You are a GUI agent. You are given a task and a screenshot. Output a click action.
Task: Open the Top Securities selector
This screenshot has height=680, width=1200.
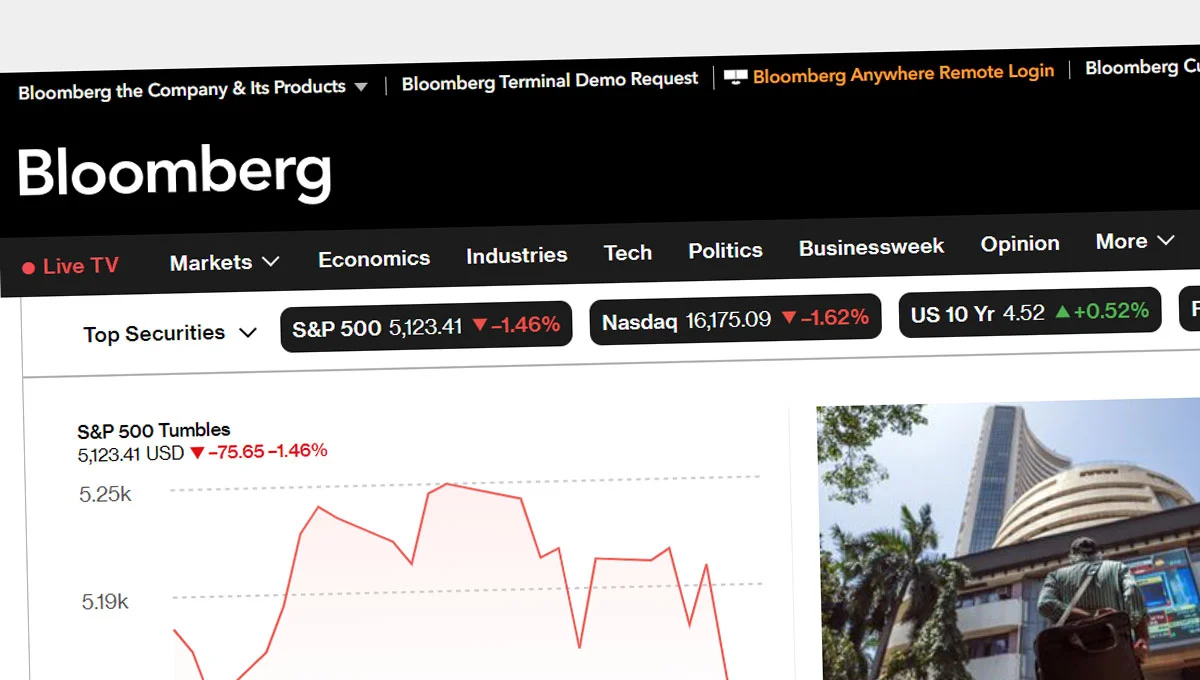(x=170, y=333)
